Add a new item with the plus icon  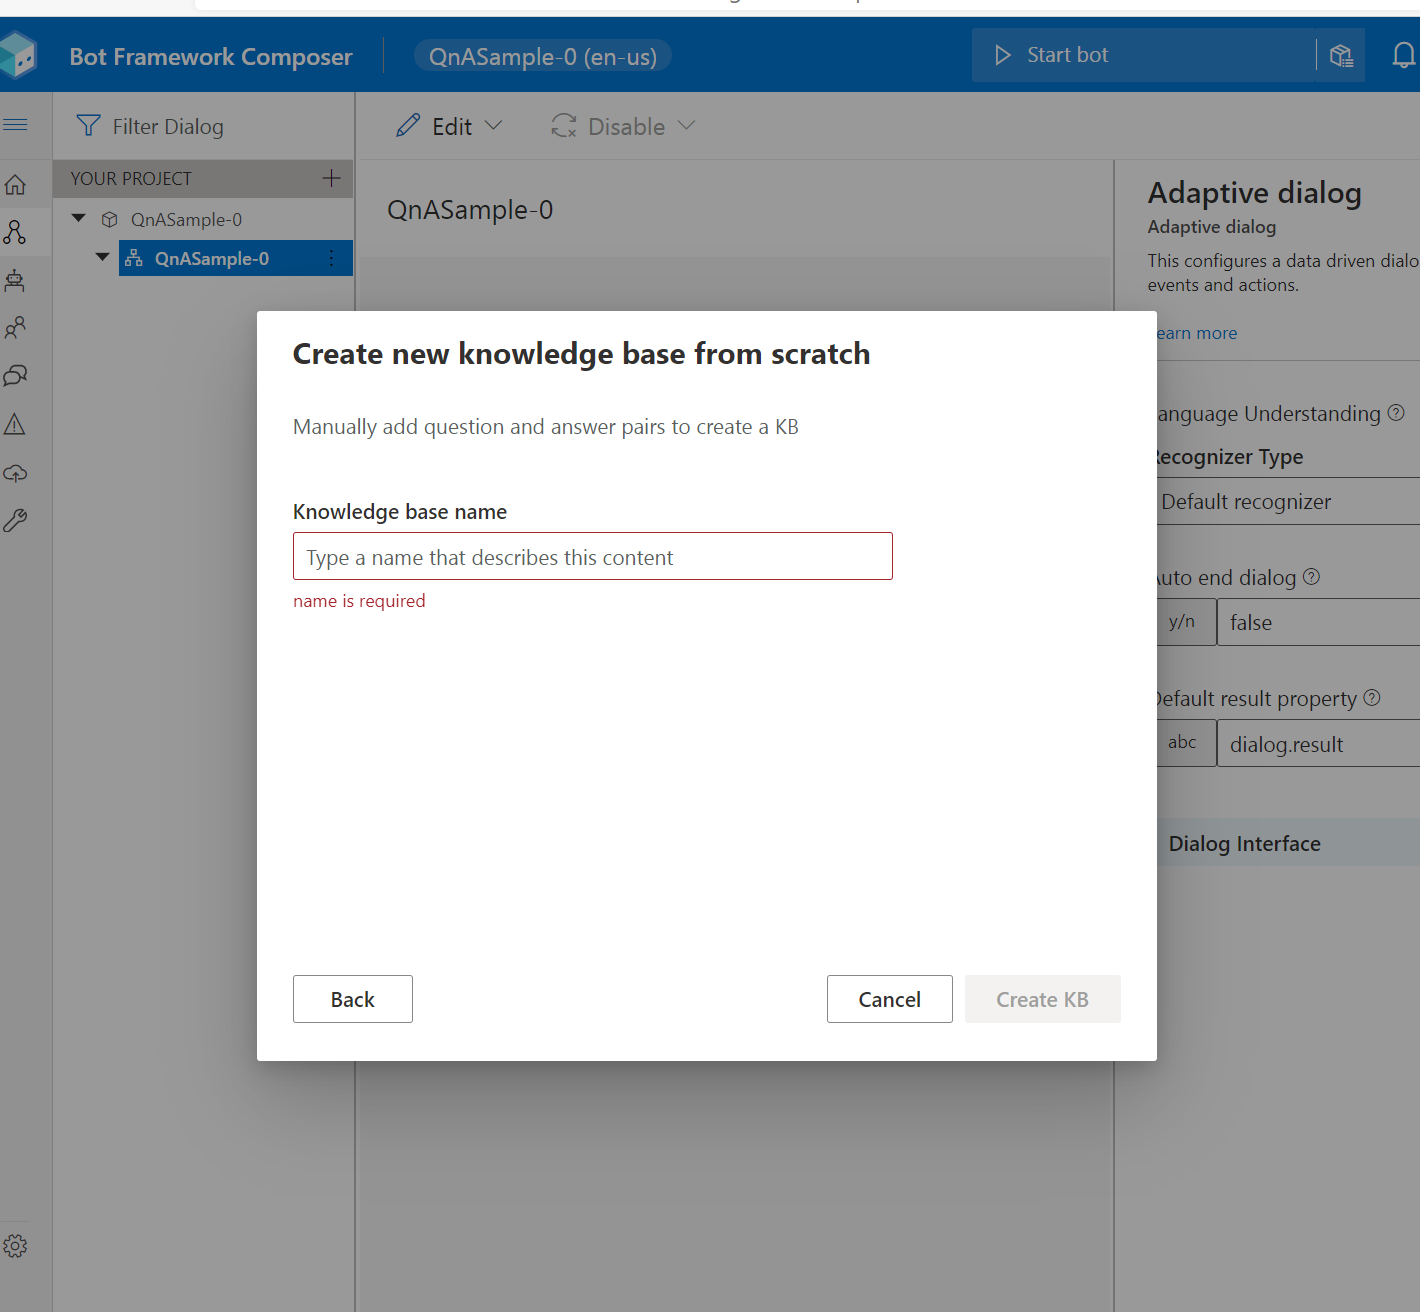pos(332,178)
